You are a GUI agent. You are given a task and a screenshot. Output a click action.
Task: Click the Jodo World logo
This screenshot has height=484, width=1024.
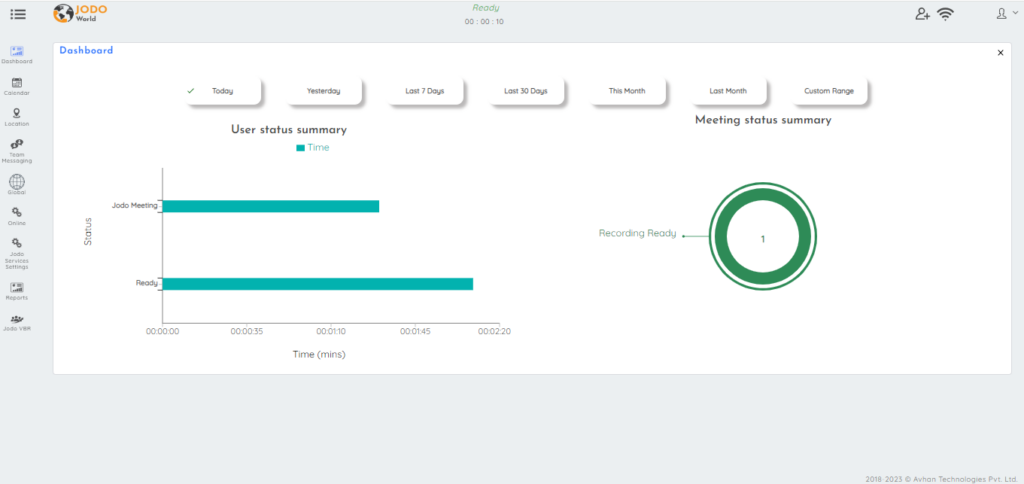pos(80,13)
